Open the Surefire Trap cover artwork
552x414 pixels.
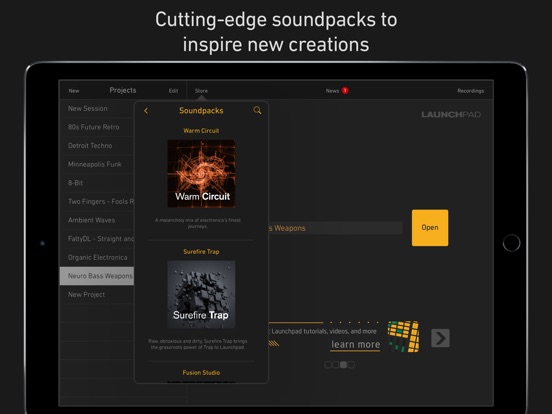(201, 294)
